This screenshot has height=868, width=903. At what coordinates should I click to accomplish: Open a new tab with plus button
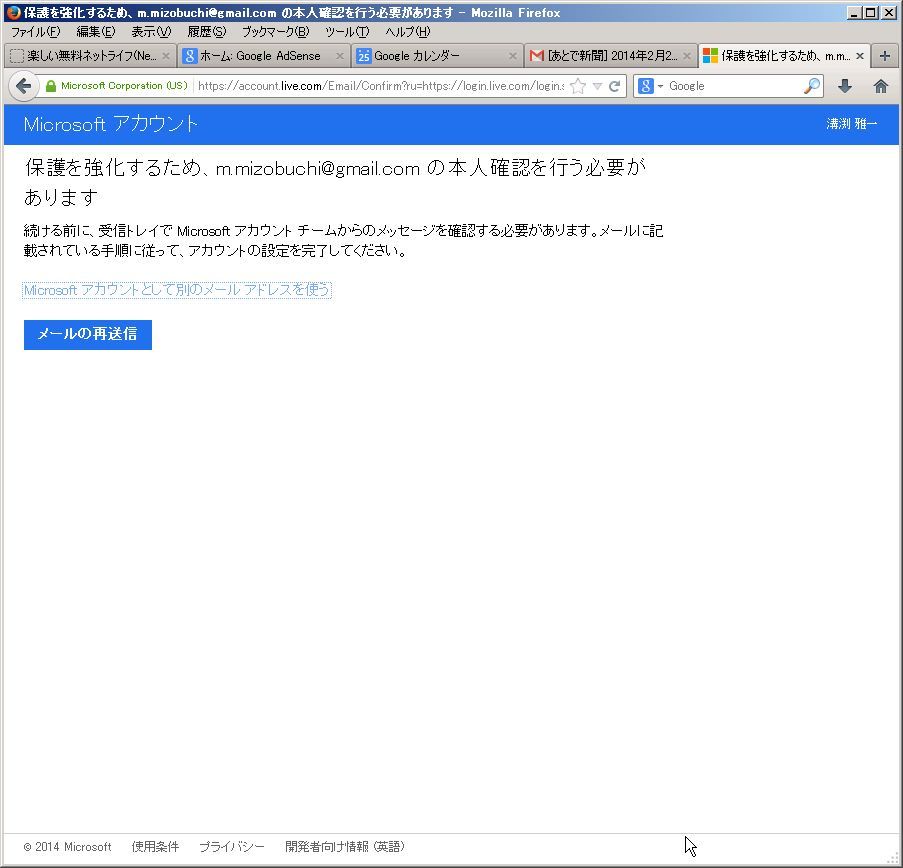[x=885, y=56]
